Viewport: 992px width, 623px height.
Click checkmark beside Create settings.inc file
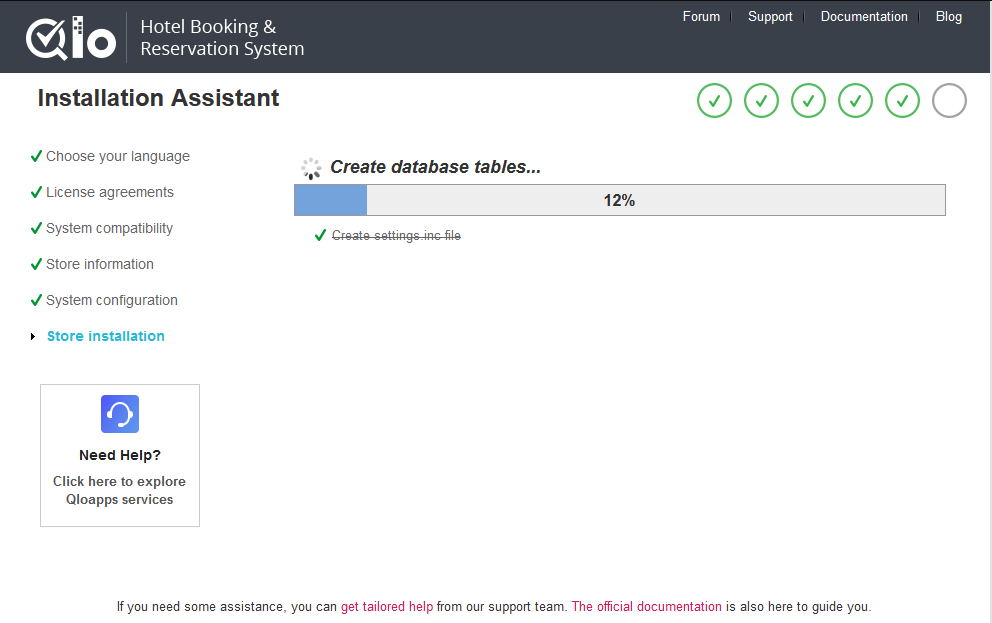pos(320,236)
